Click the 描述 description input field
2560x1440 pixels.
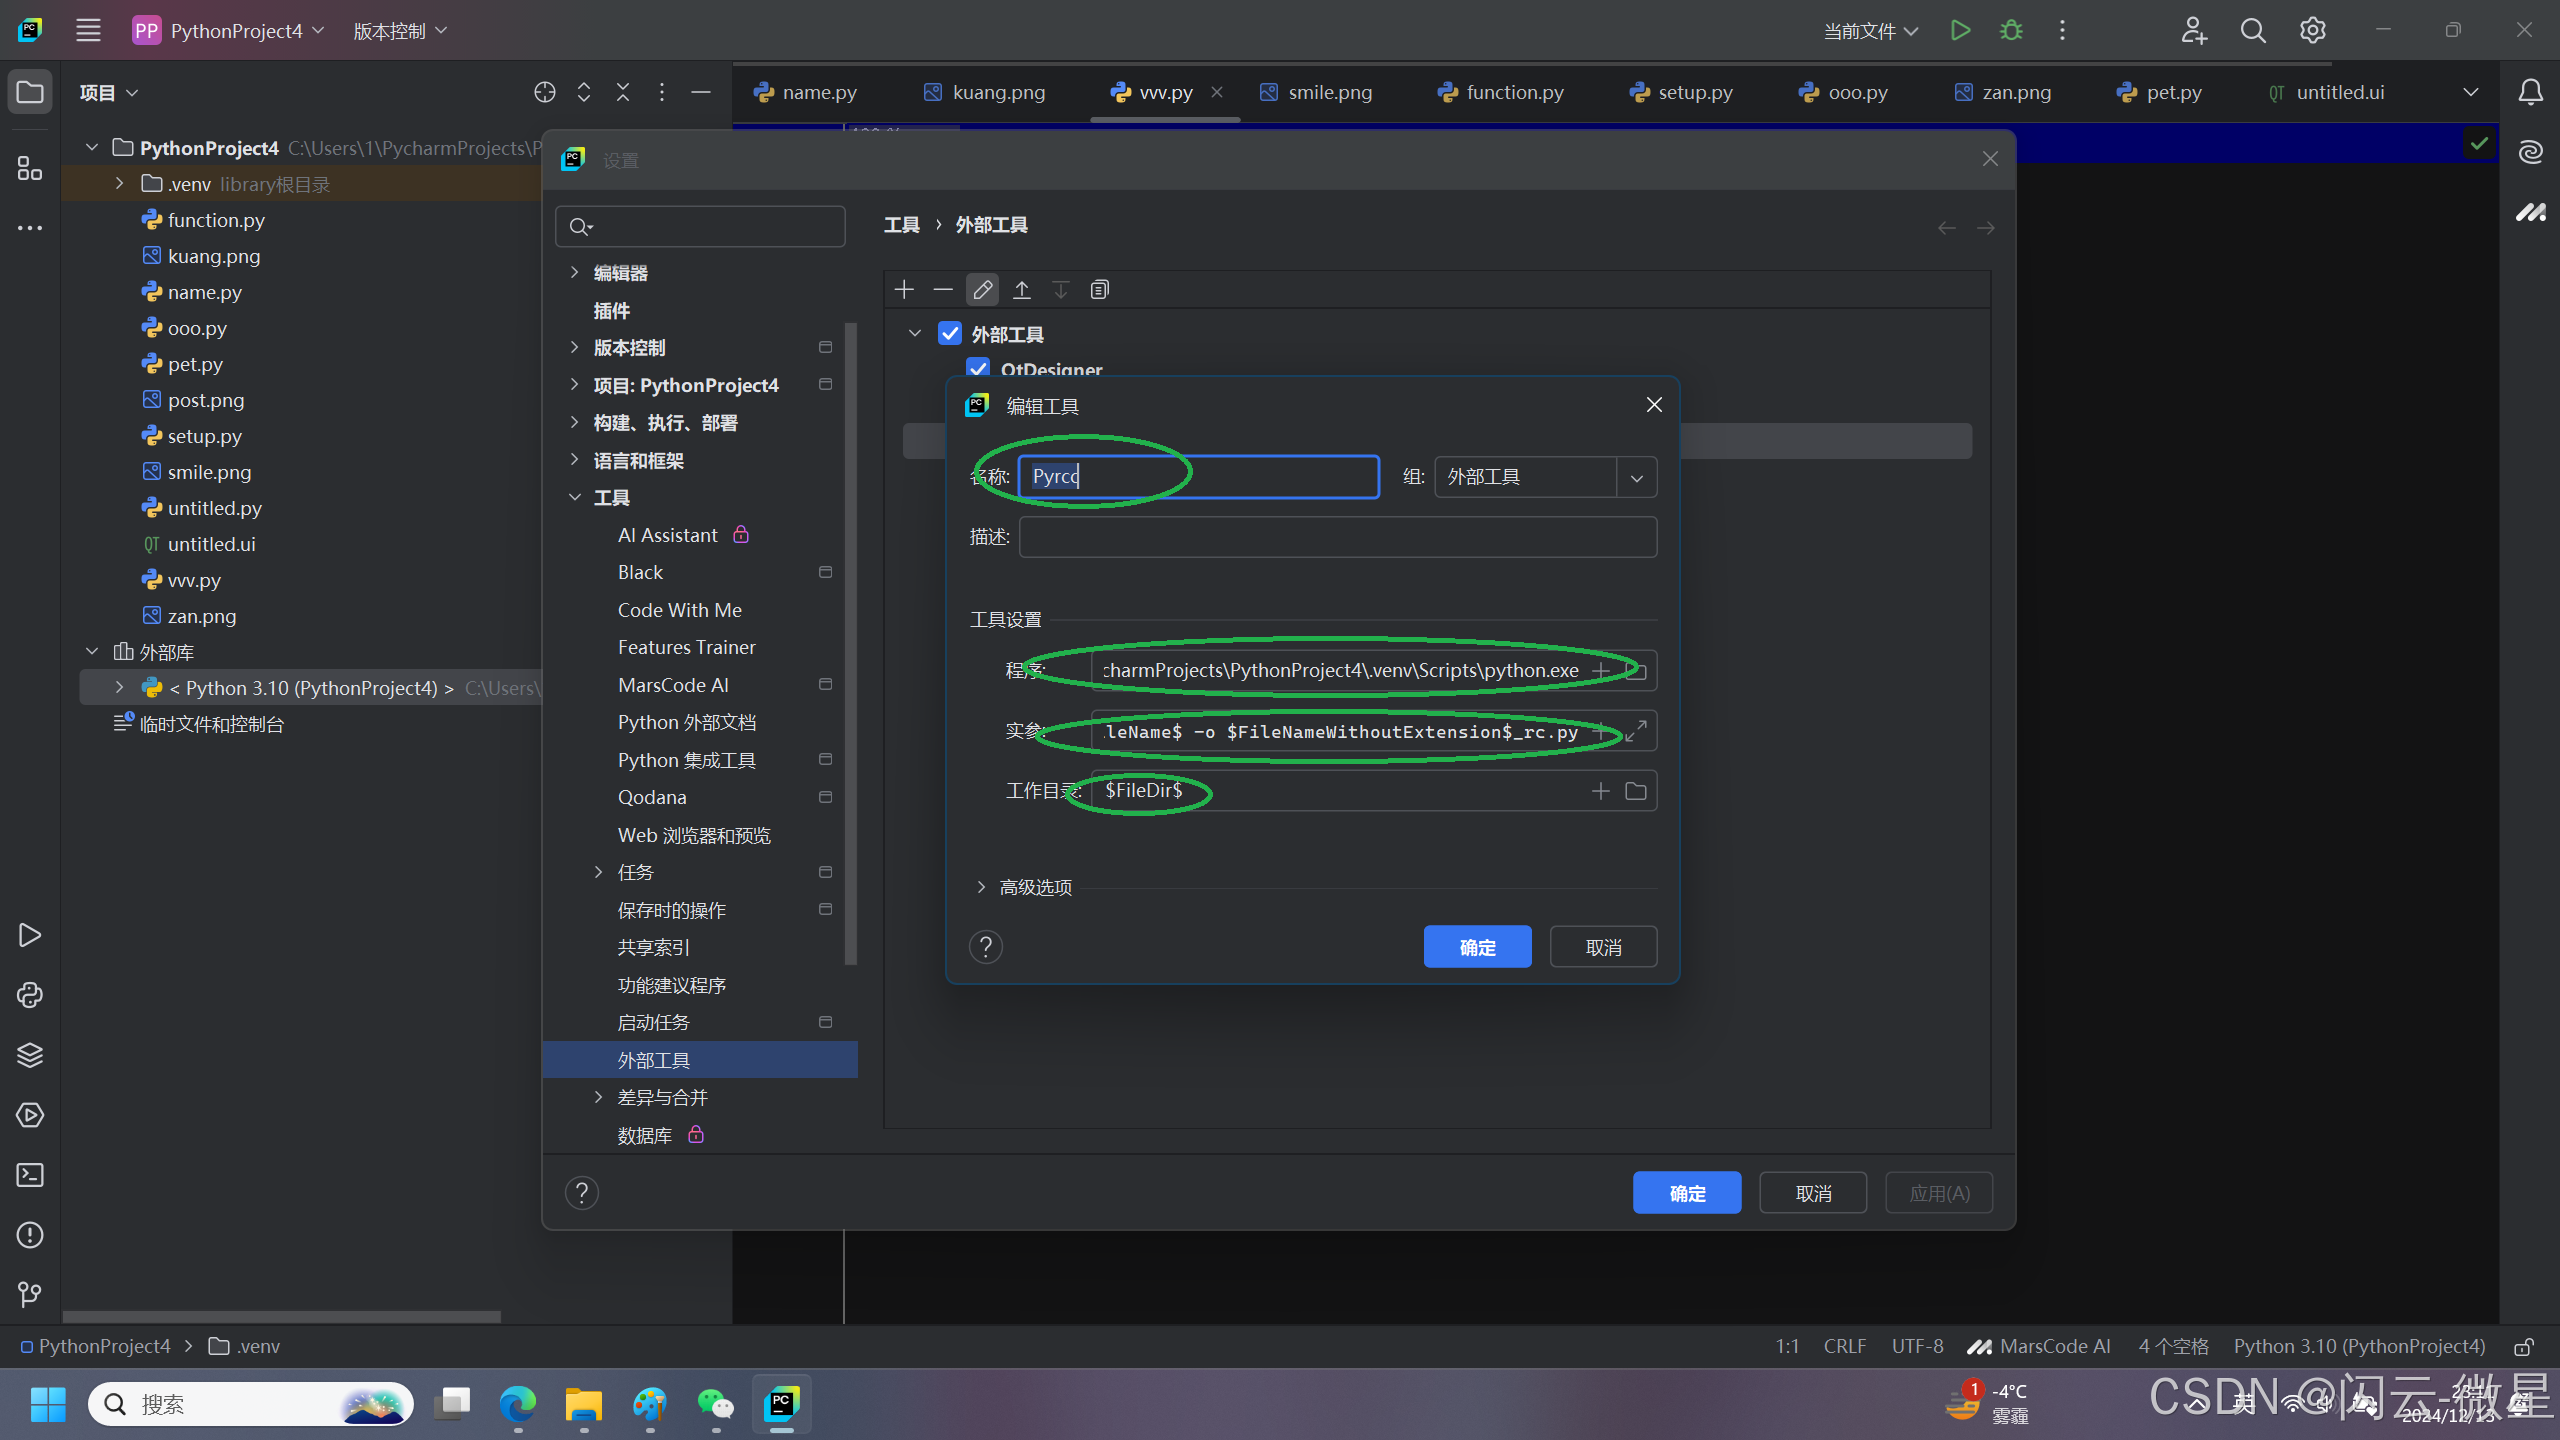coord(1337,537)
